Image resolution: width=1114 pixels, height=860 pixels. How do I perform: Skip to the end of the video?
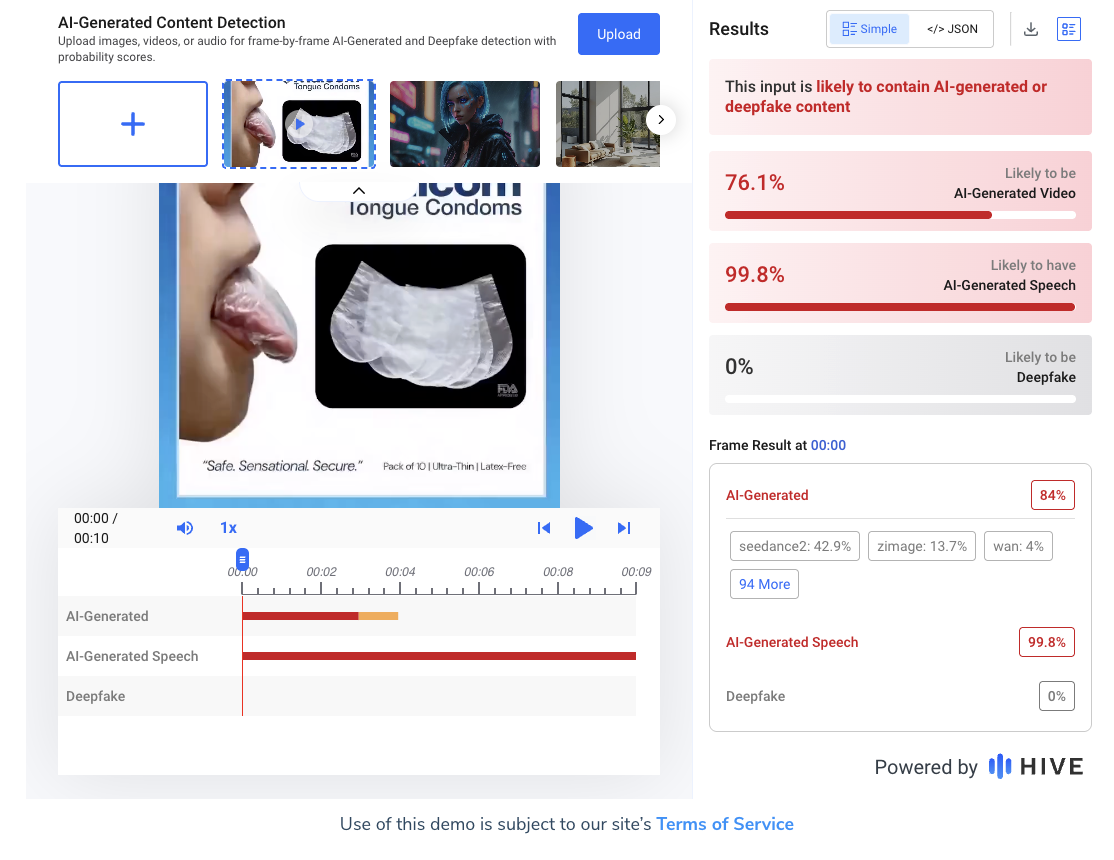click(x=624, y=528)
